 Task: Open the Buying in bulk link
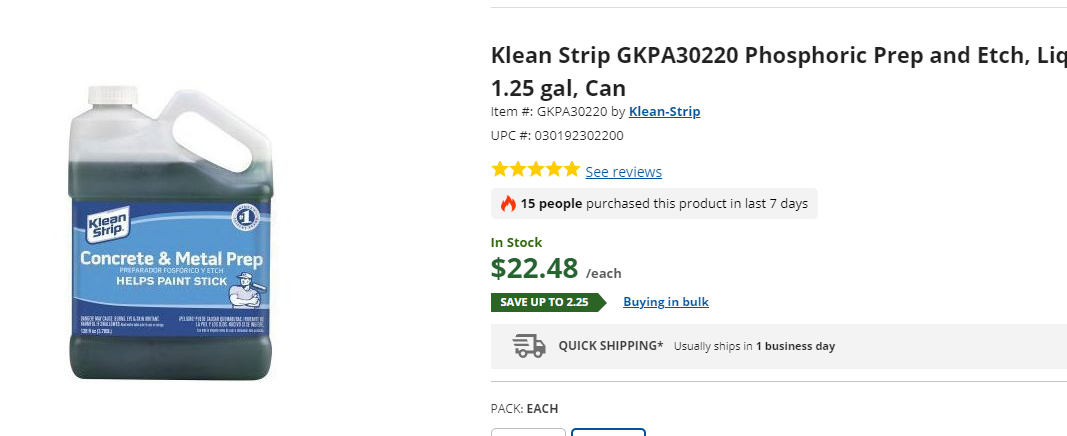665,302
